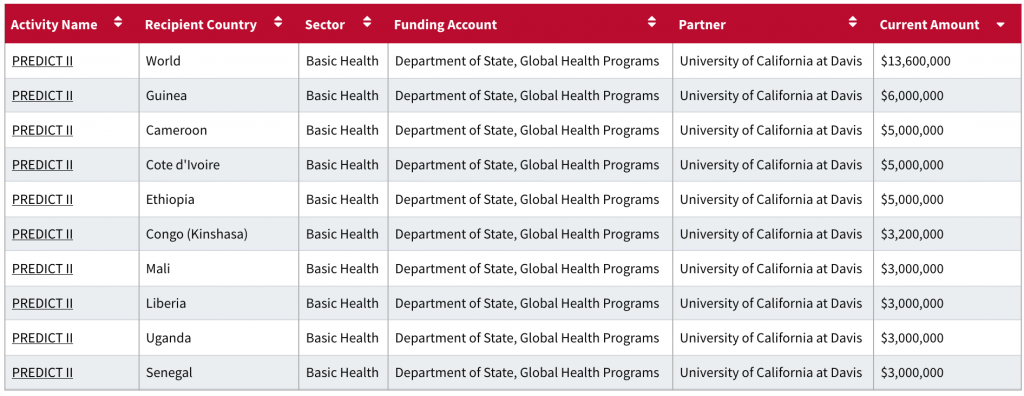Sort by Funding Account arrow icon
This screenshot has height=396, width=1024.
pyautogui.click(x=652, y=22)
